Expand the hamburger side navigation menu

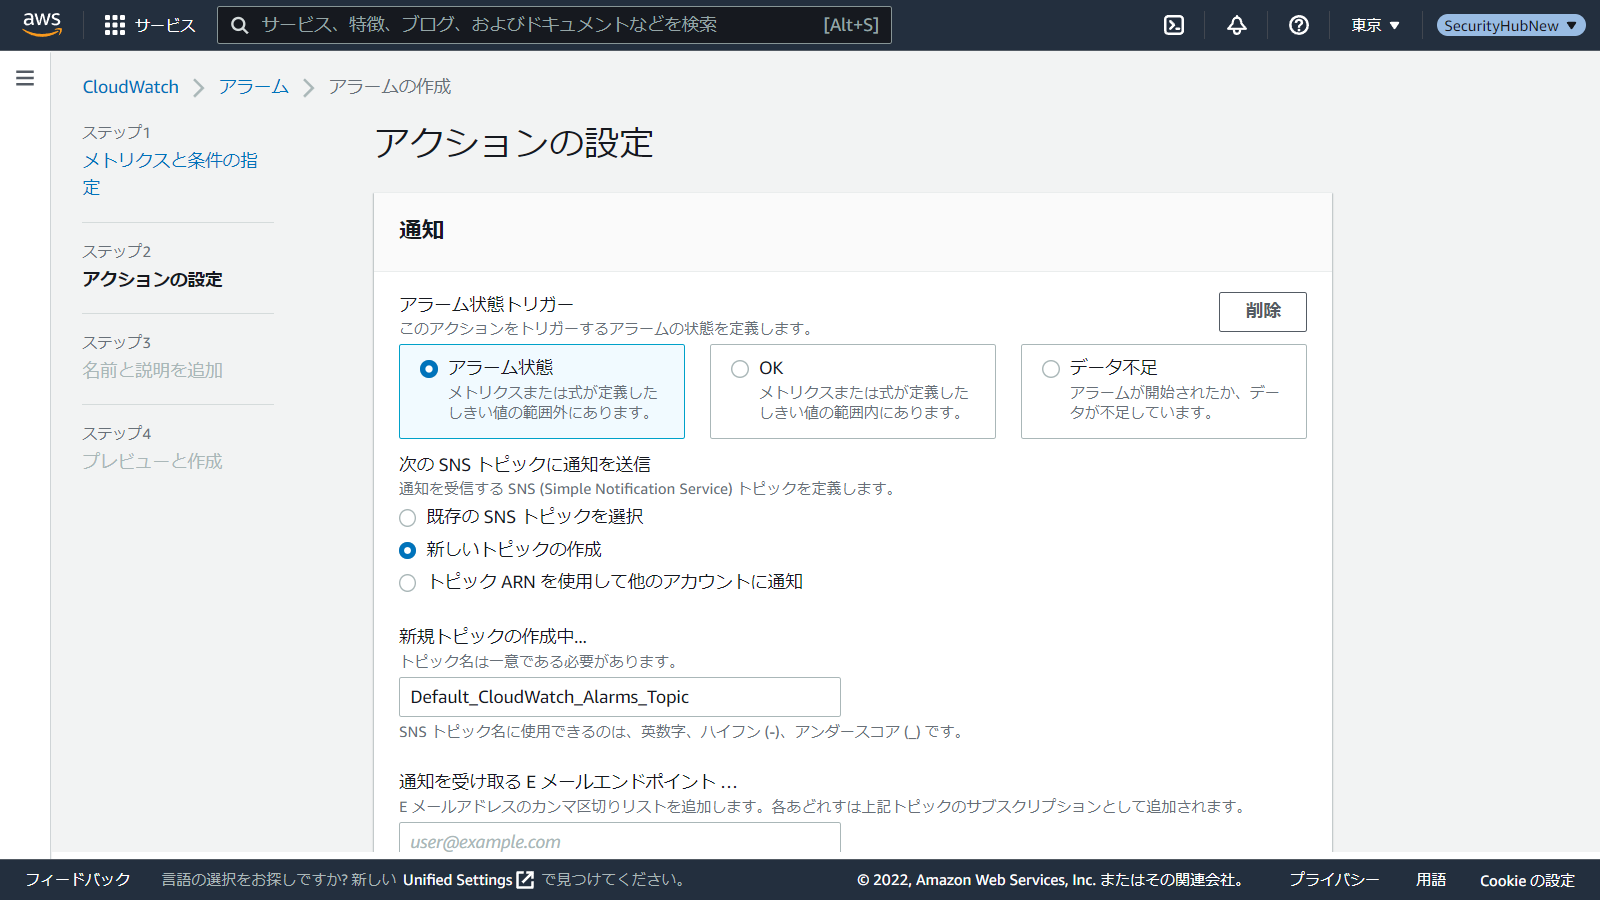pyautogui.click(x=25, y=78)
